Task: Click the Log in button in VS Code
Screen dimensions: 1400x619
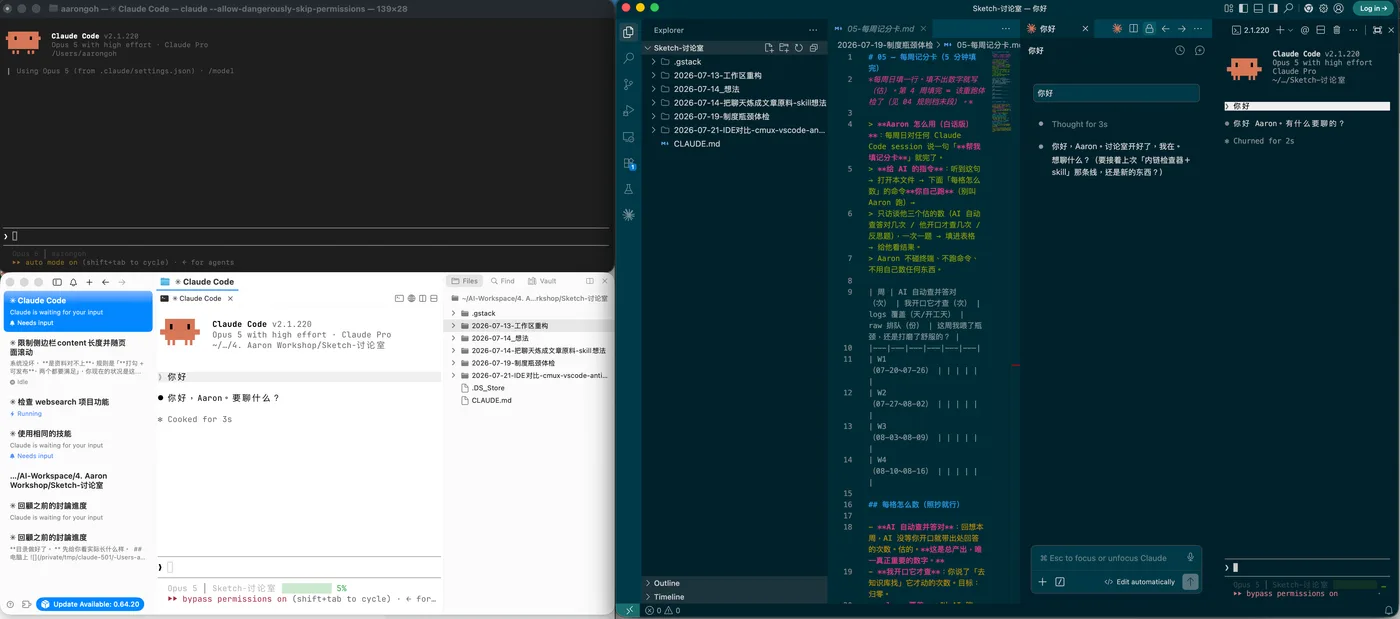Action: tap(1374, 8)
